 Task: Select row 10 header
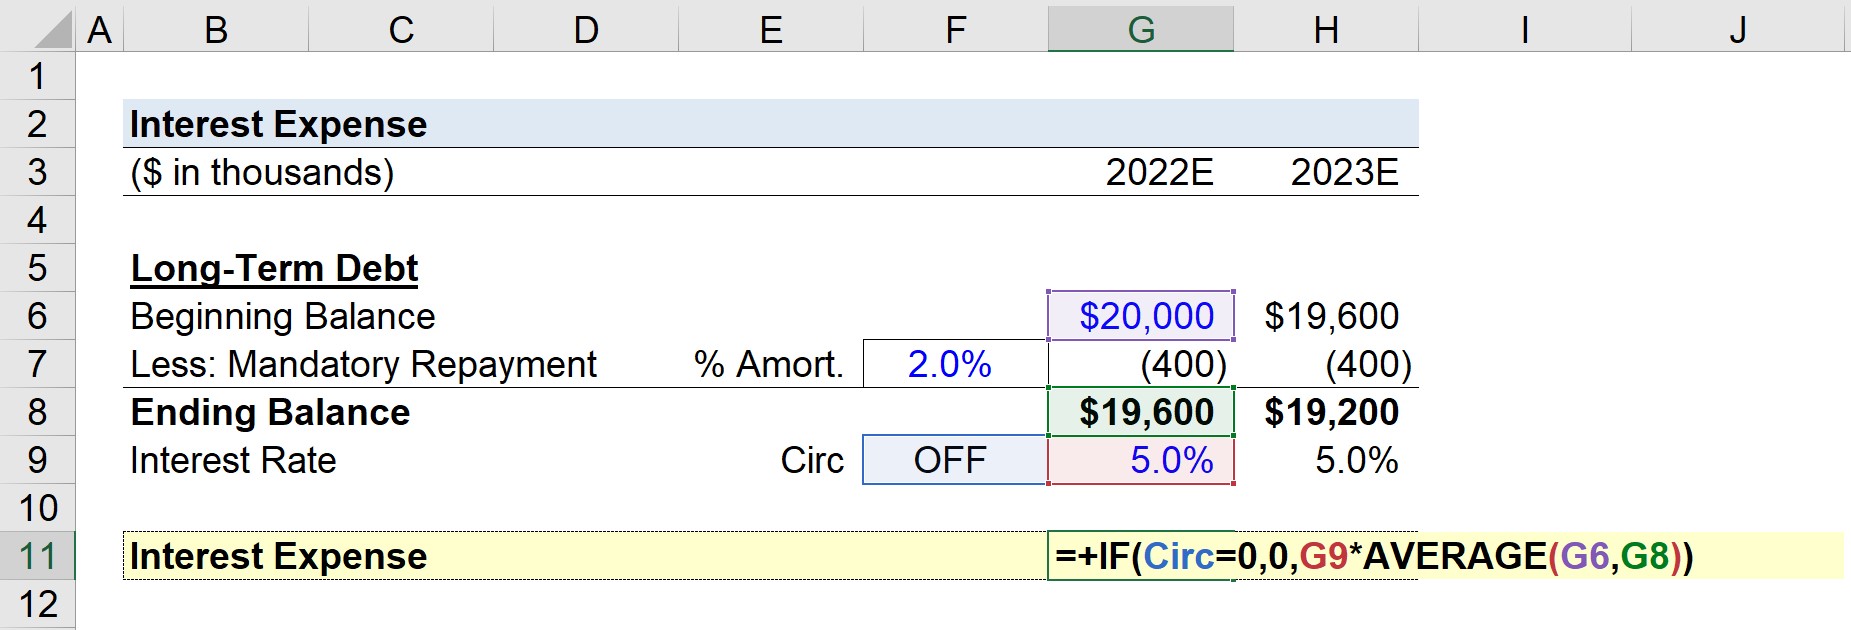(37, 508)
